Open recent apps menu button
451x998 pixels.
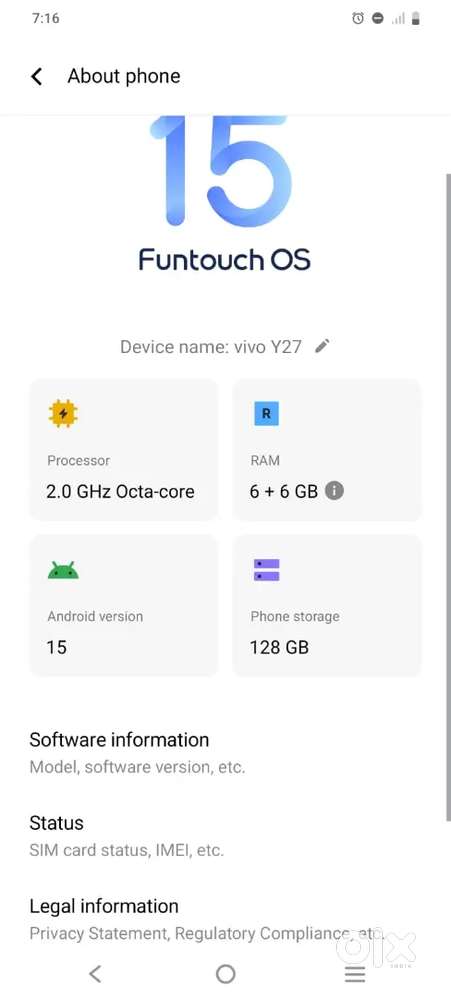point(355,974)
